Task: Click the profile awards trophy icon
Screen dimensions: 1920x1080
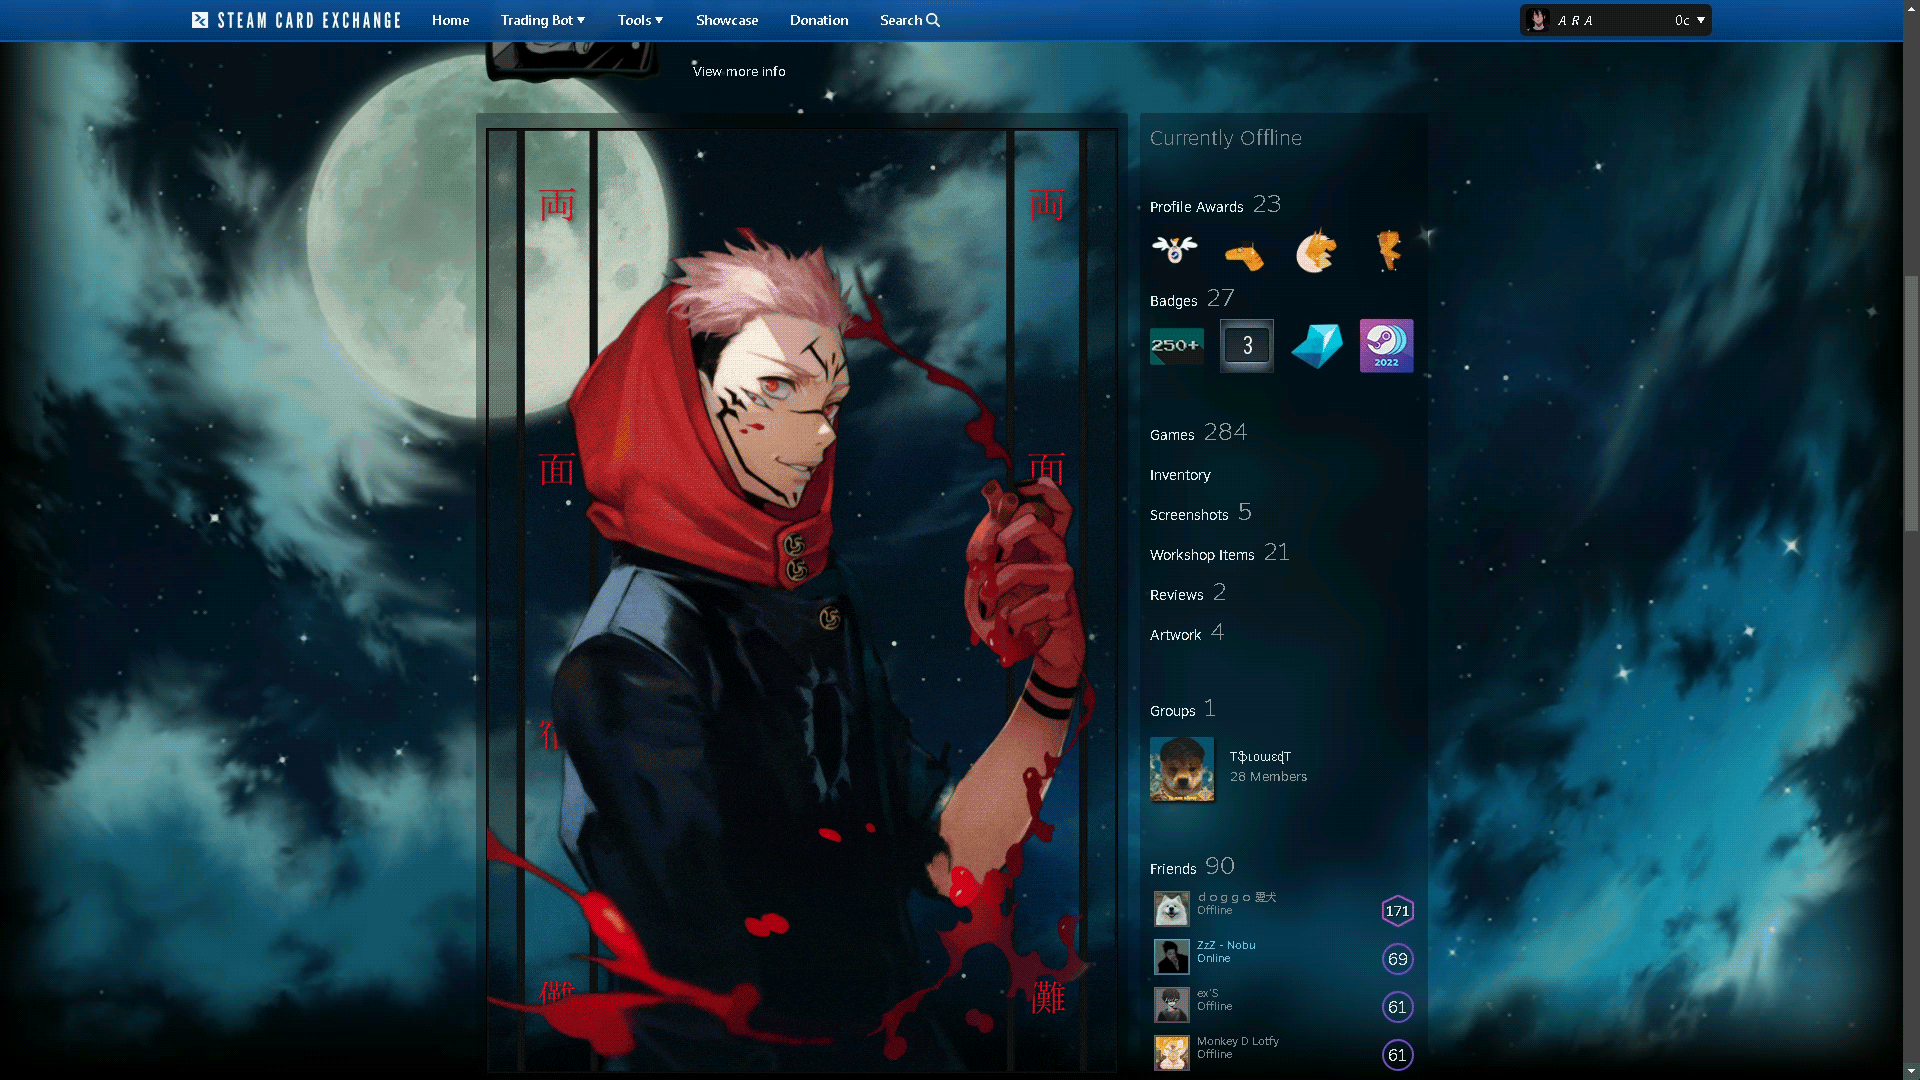Action: (x=1175, y=251)
